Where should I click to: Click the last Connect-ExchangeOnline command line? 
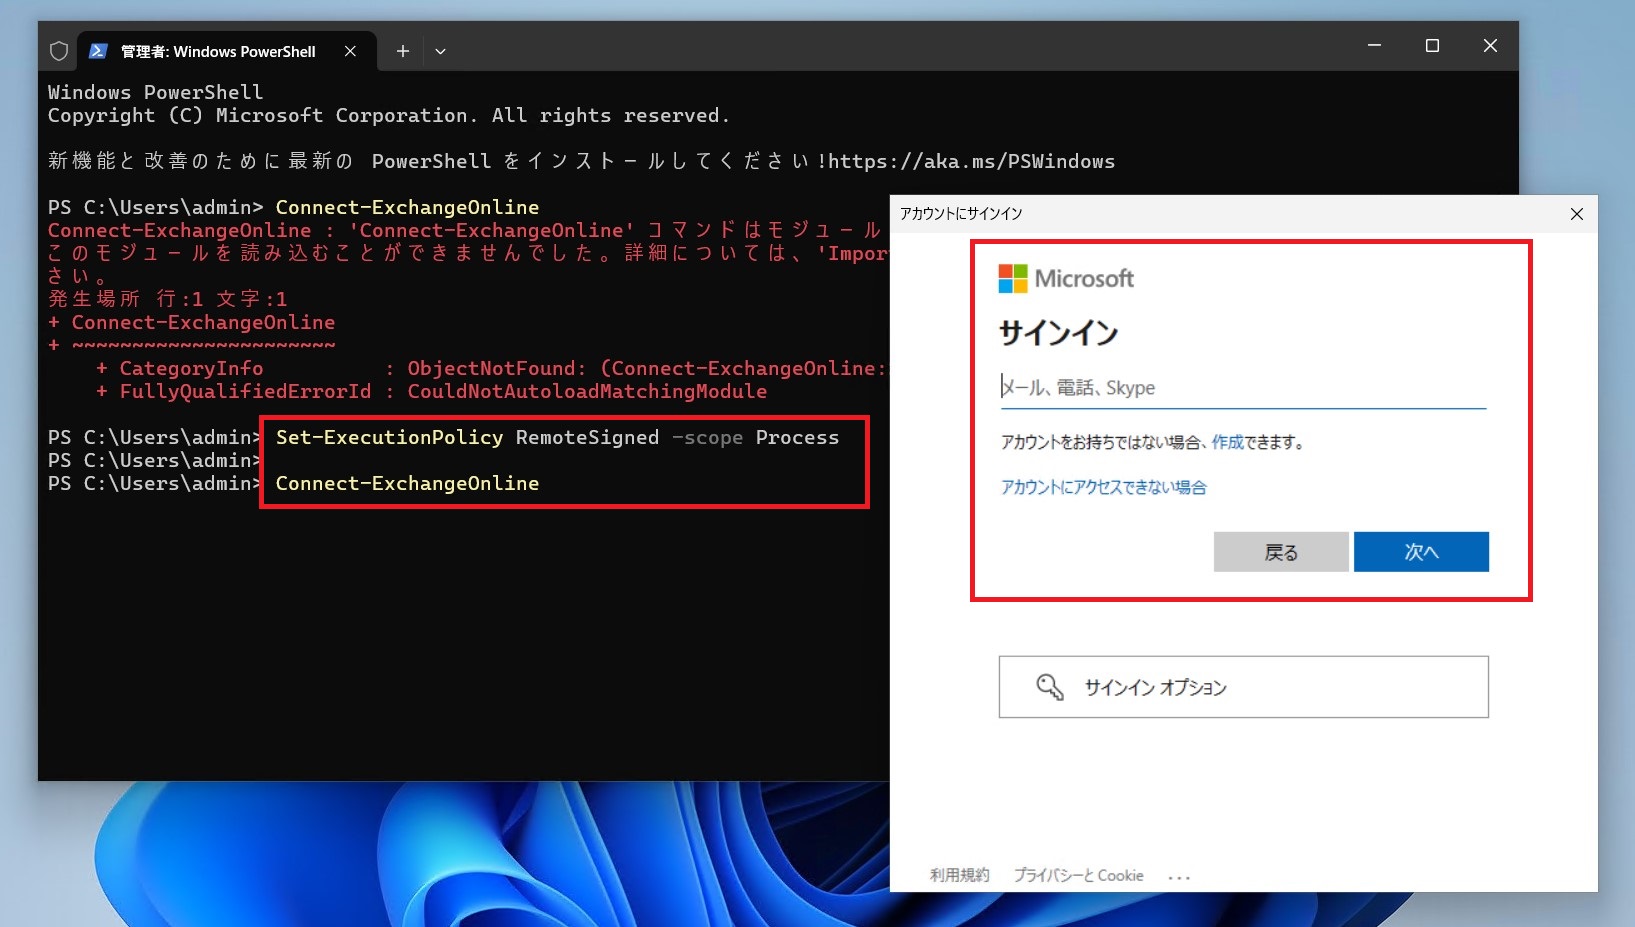(407, 483)
